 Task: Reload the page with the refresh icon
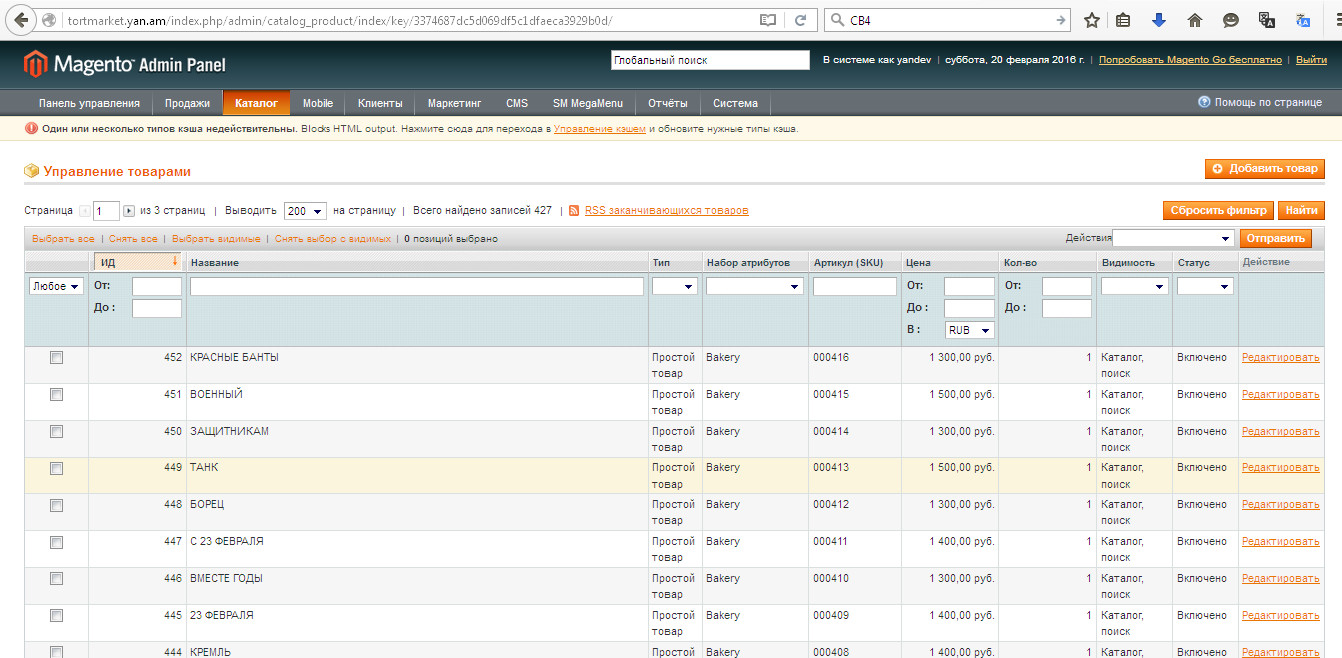(801, 20)
